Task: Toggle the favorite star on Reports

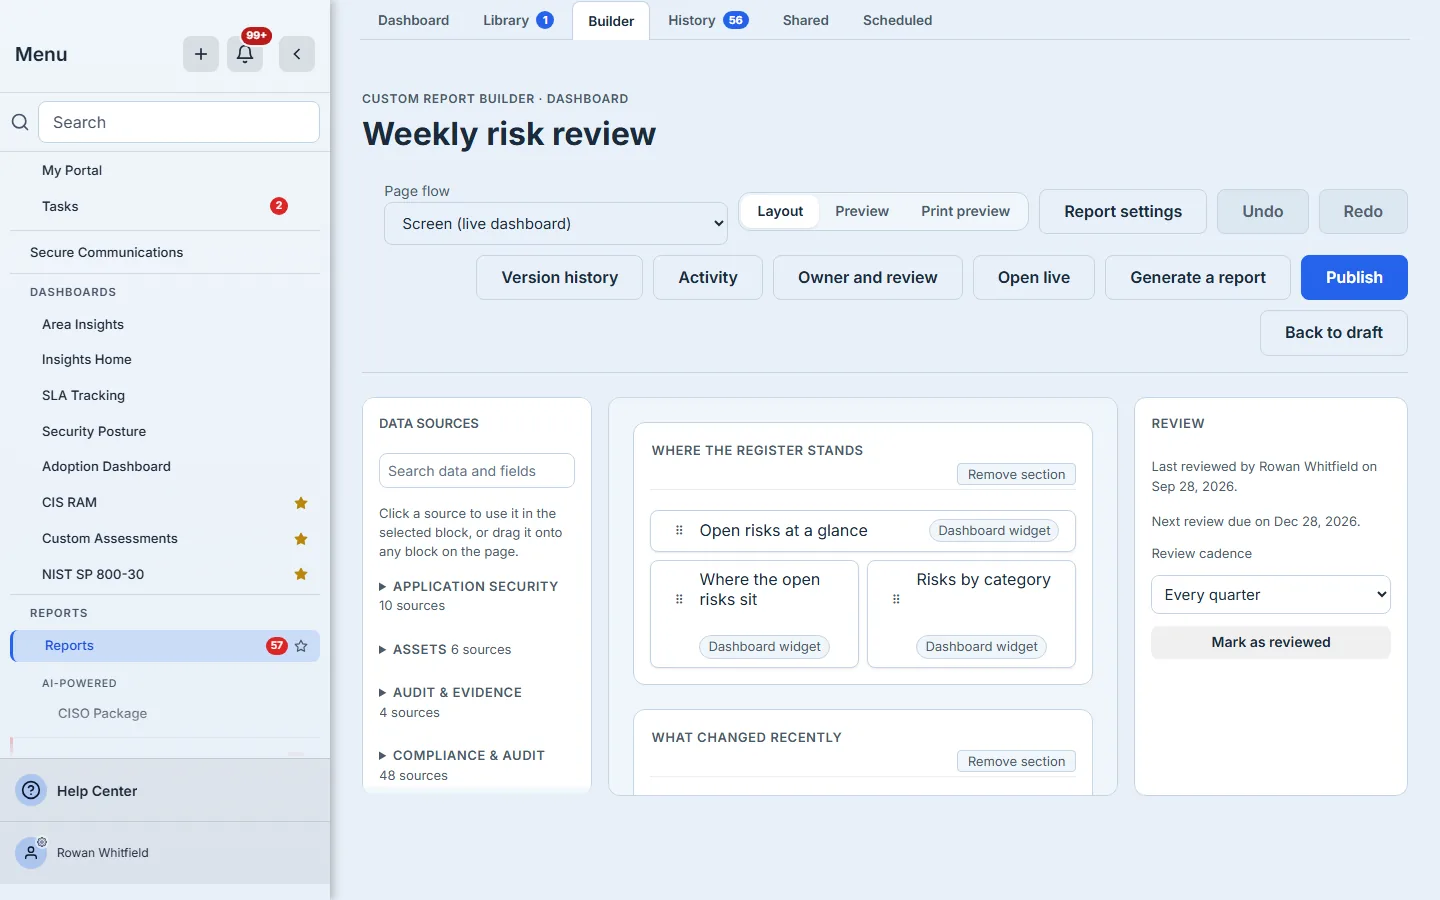Action: click(301, 646)
